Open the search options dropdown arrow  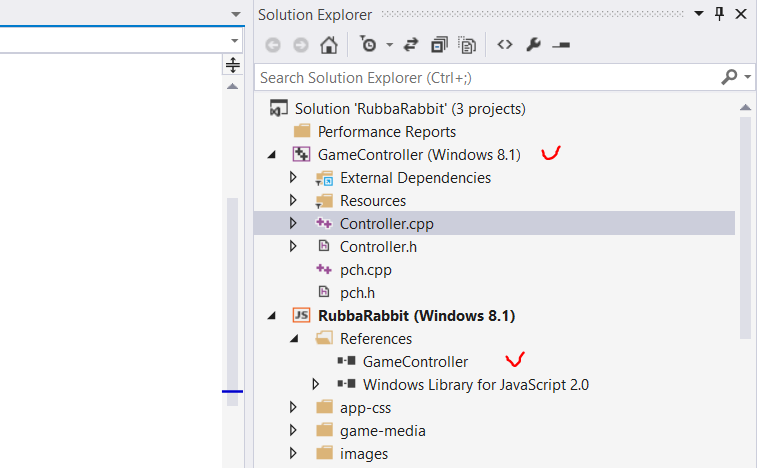(747, 77)
